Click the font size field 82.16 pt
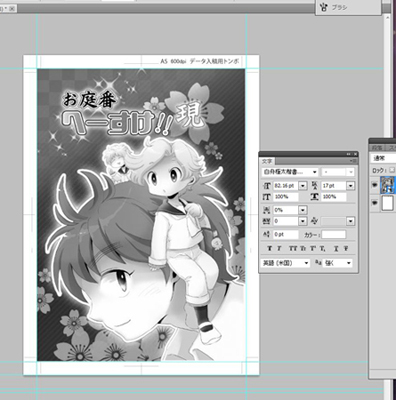 [x=286, y=185]
